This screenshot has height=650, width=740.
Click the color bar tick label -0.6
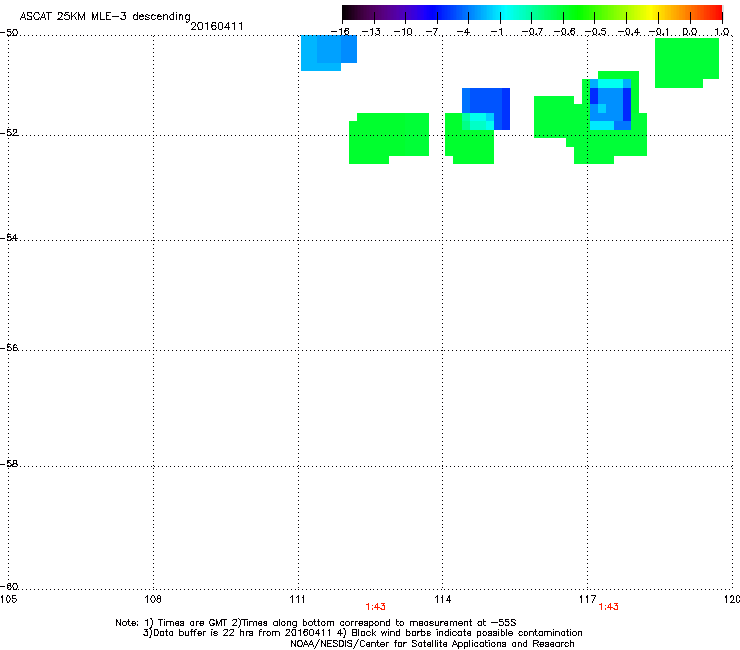click(x=564, y=32)
